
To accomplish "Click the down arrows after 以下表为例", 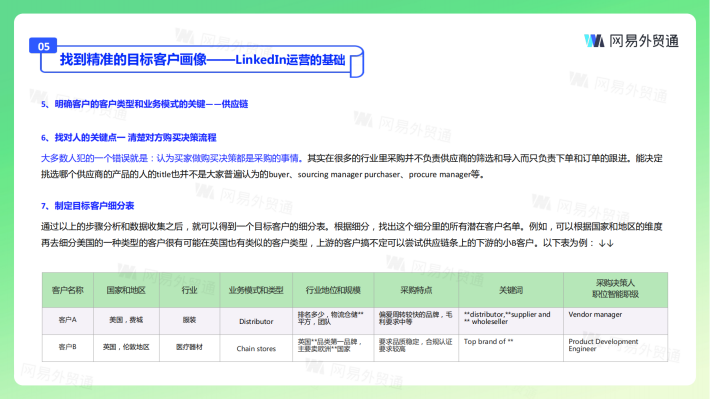I will click(x=606, y=244).
